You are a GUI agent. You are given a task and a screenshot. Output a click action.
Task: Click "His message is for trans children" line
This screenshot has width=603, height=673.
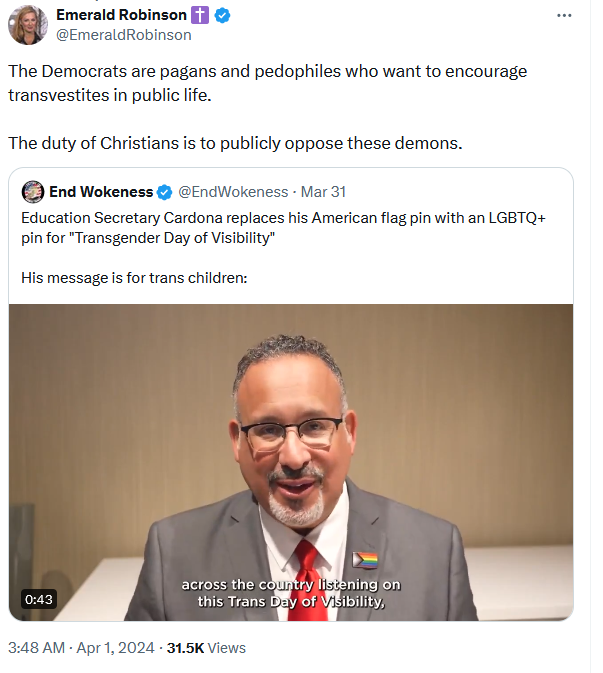pos(134,278)
